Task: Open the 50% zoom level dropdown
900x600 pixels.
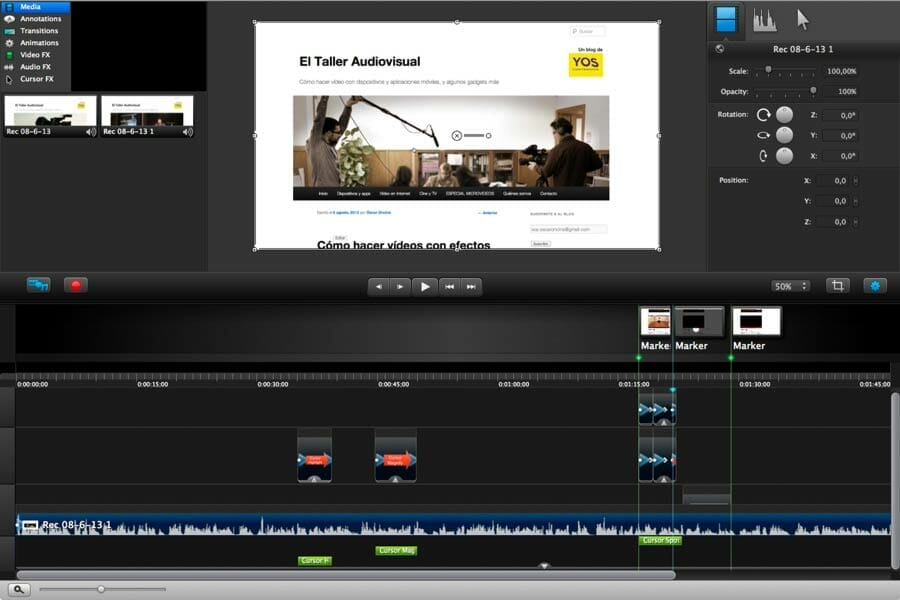Action: tap(789, 285)
